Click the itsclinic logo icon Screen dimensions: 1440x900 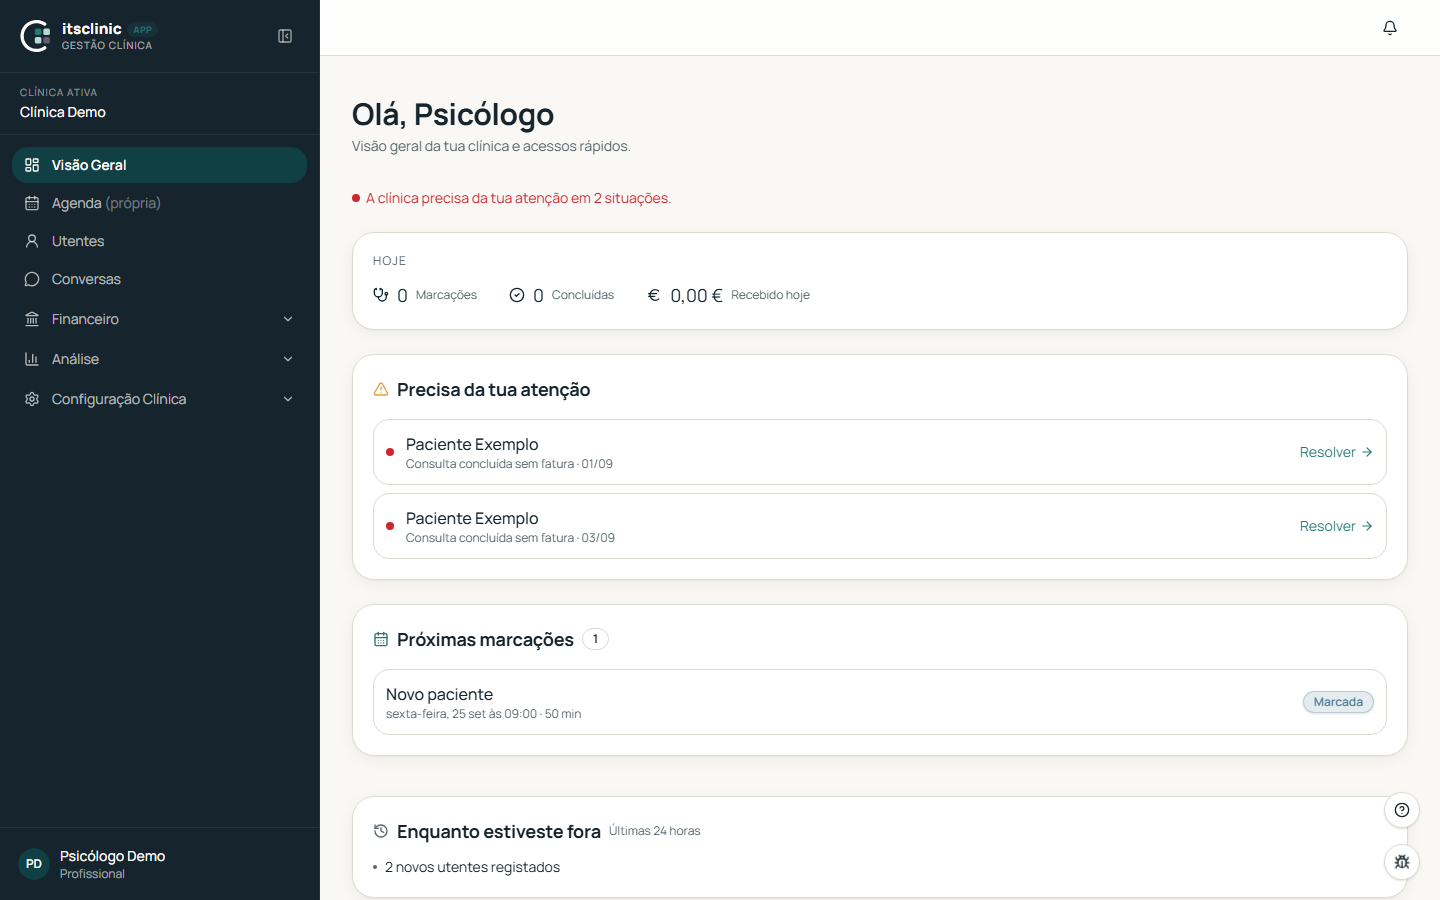point(36,36)
